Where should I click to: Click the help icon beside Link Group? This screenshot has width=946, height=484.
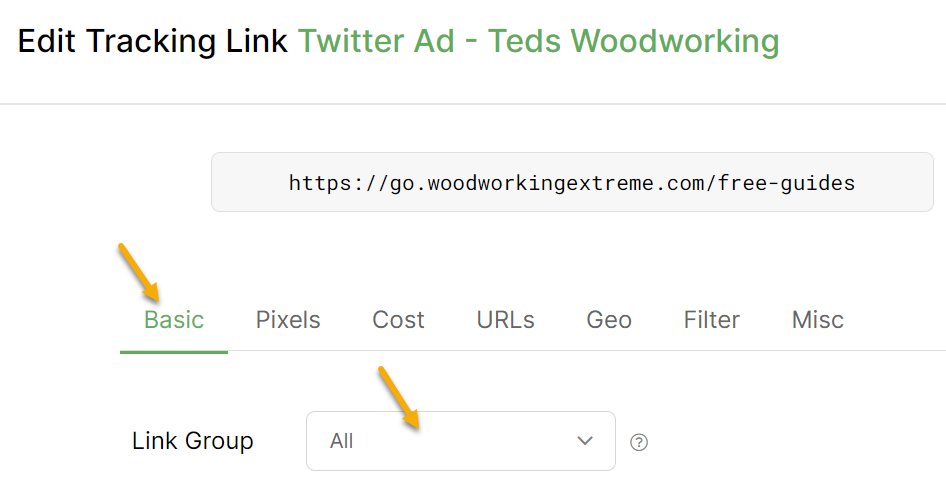click(639, 442)
